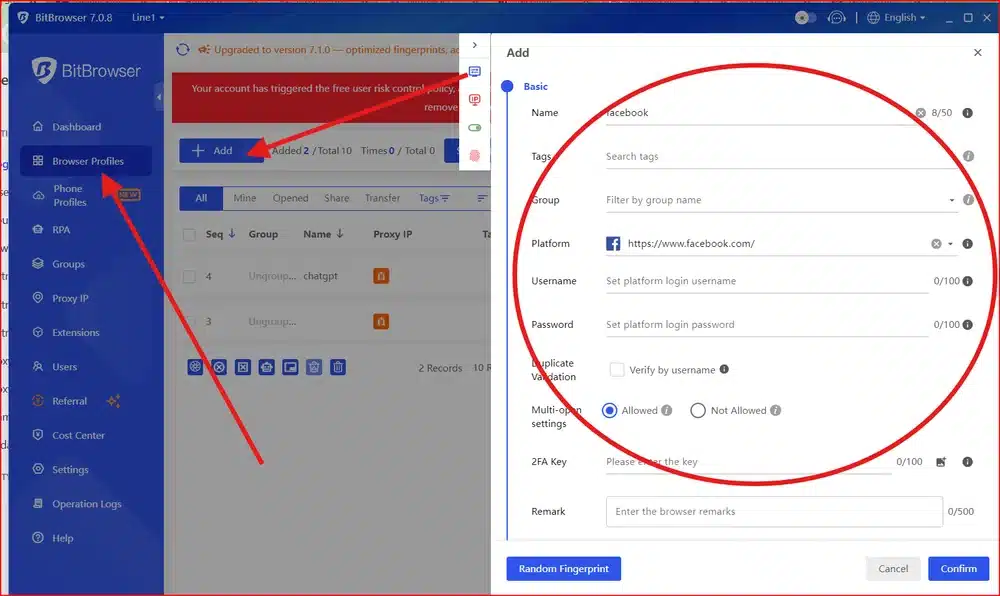Tick the checkbox for profile row 4
Image resolution: width=1000 pixels, height=596 pixels.
point(188,273)
